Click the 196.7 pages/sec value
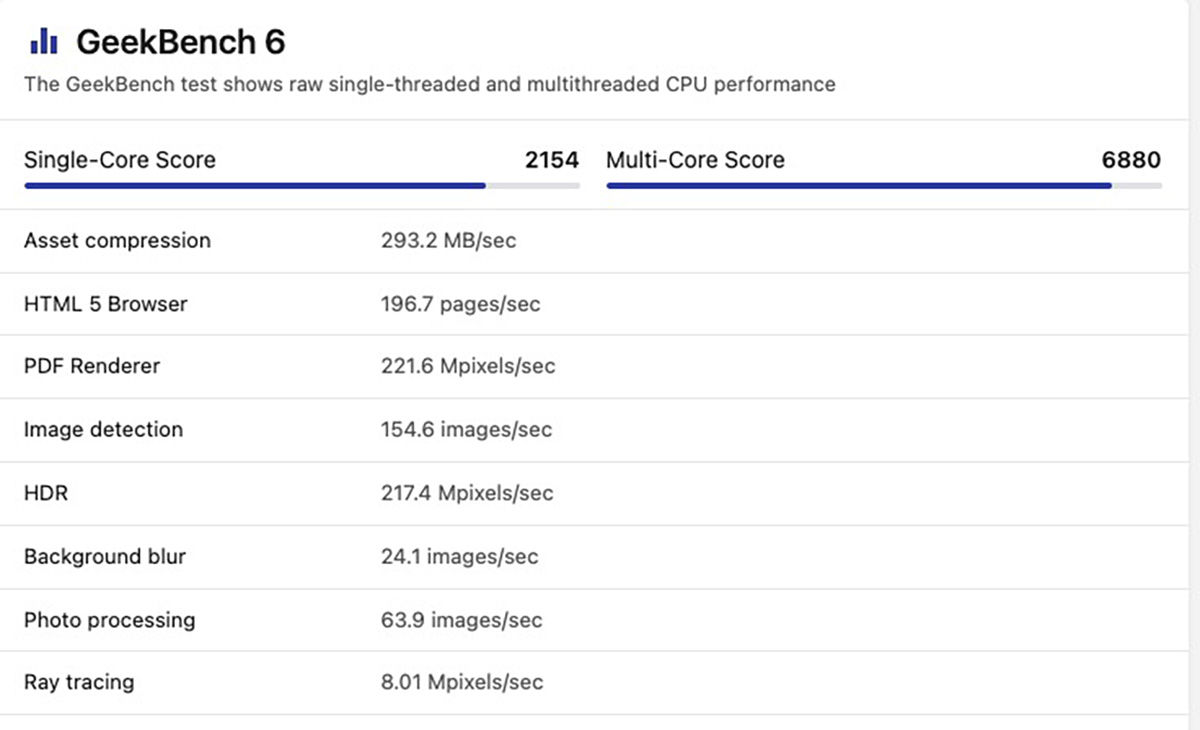Image resolution: width=1200 pixels, height=730 pixels. (x=461, y=304)
